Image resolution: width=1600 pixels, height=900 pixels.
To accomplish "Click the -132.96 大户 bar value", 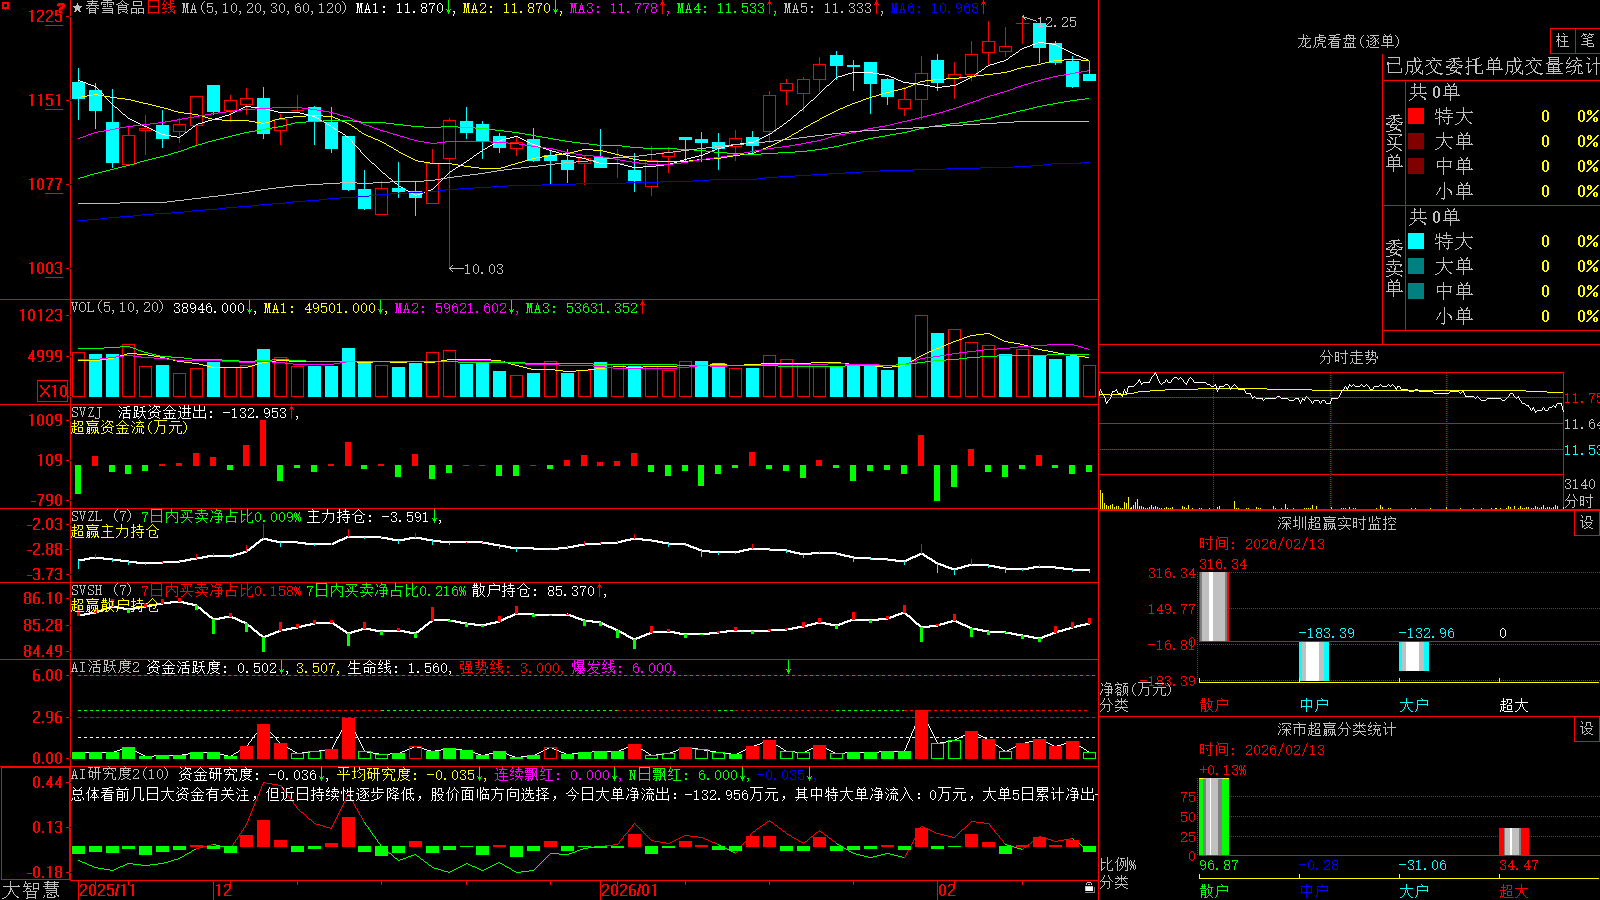I will [x=1426, y=633].
